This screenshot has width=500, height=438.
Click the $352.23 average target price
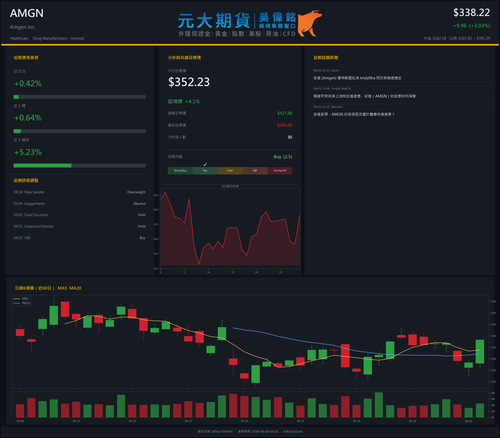click(x=189, y=82)
